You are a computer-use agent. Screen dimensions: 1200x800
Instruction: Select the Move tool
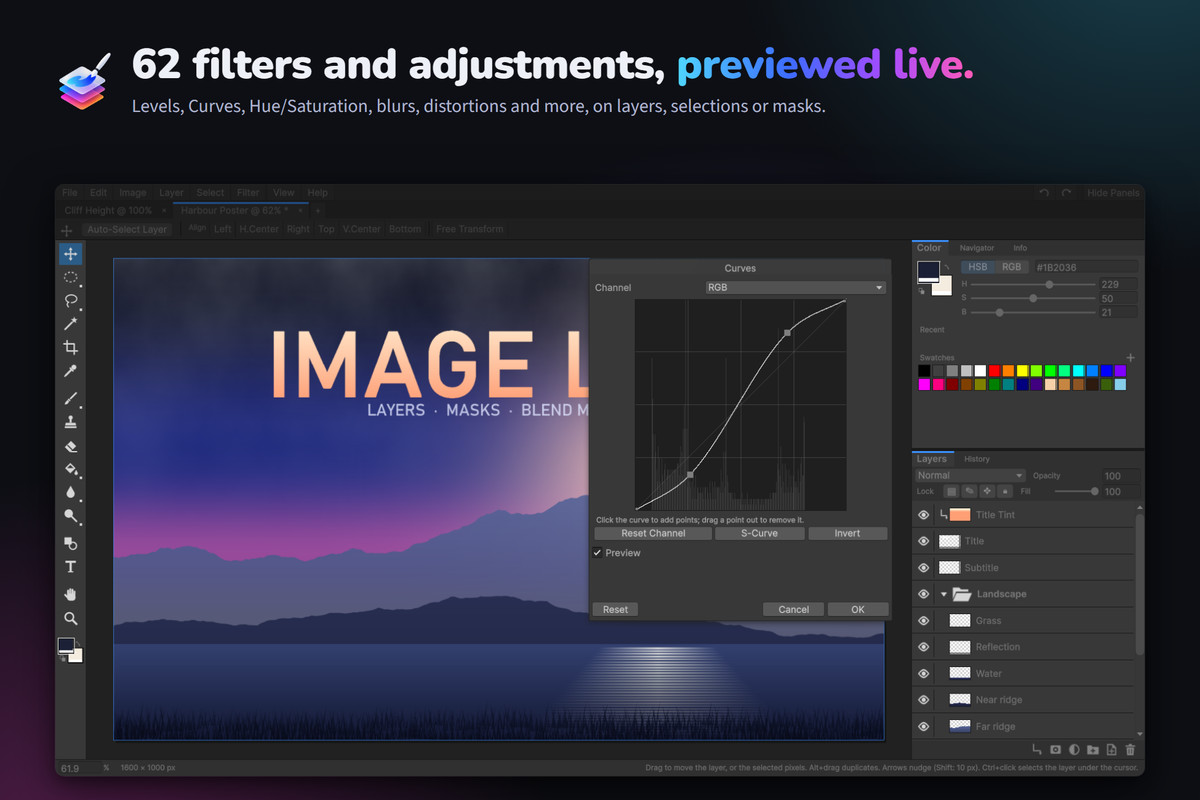[71, 254]
